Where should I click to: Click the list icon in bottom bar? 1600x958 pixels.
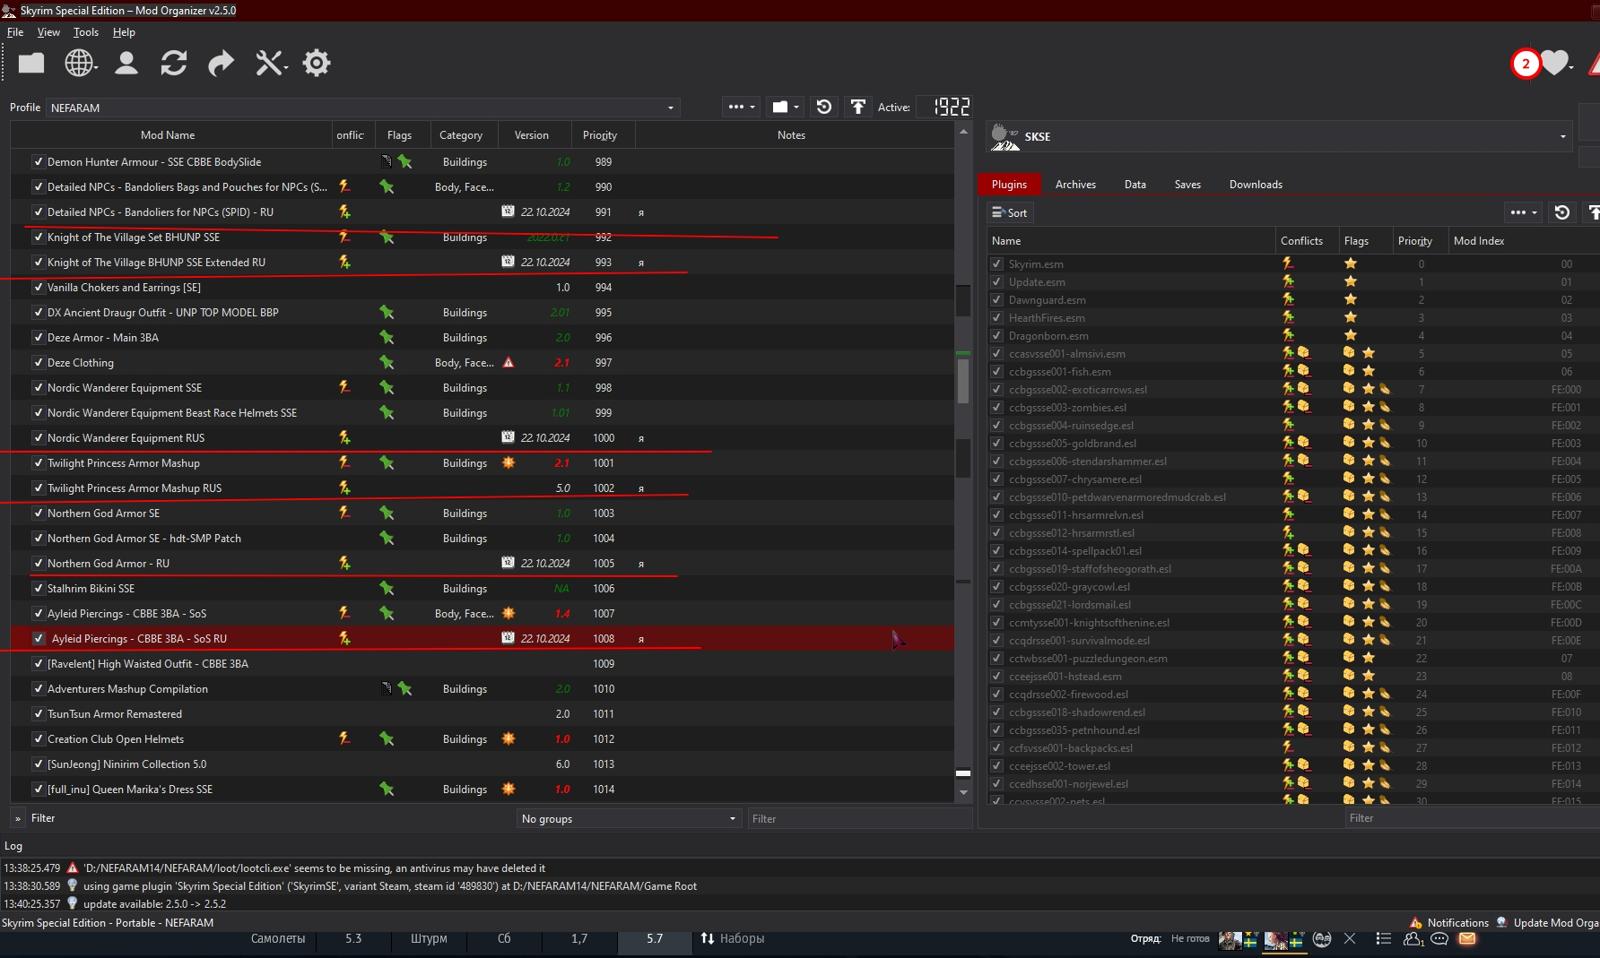[1383, 939]
